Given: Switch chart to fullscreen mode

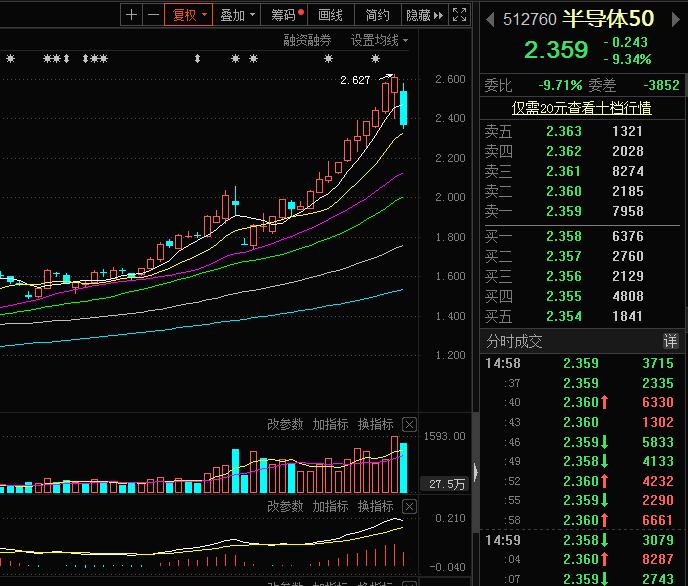Looking at the screenshot, I should (459, 15).
